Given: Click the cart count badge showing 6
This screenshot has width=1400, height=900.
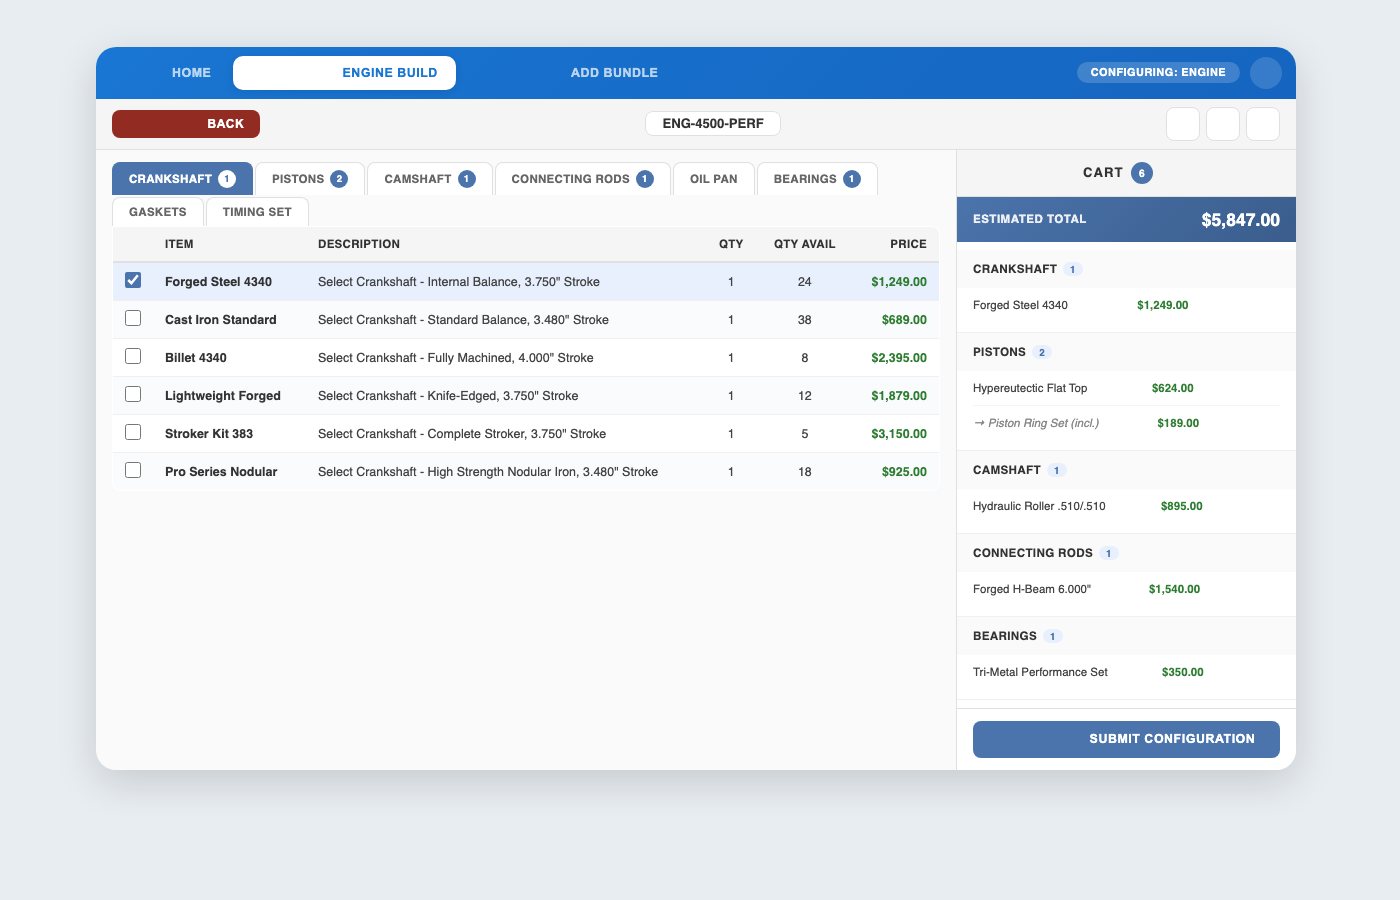Looking at the screenshot, I should (x=1144, y=172).
